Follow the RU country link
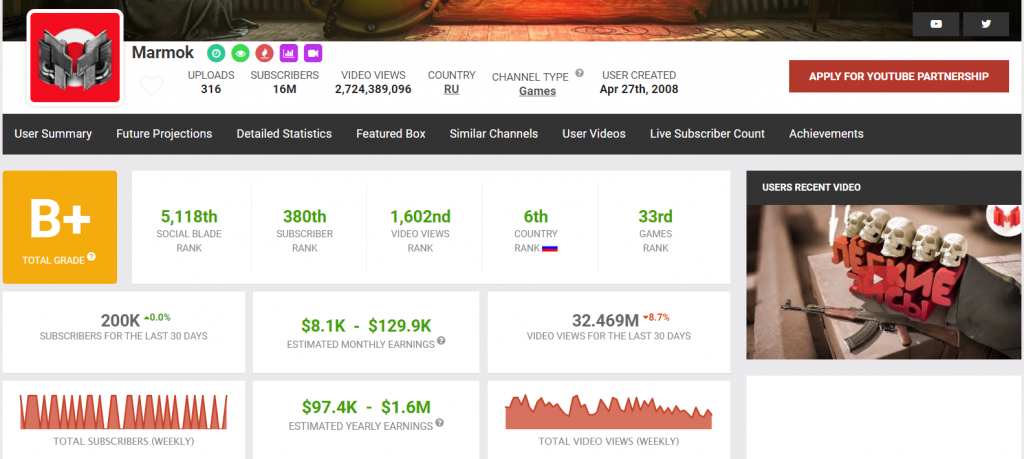 452,89
